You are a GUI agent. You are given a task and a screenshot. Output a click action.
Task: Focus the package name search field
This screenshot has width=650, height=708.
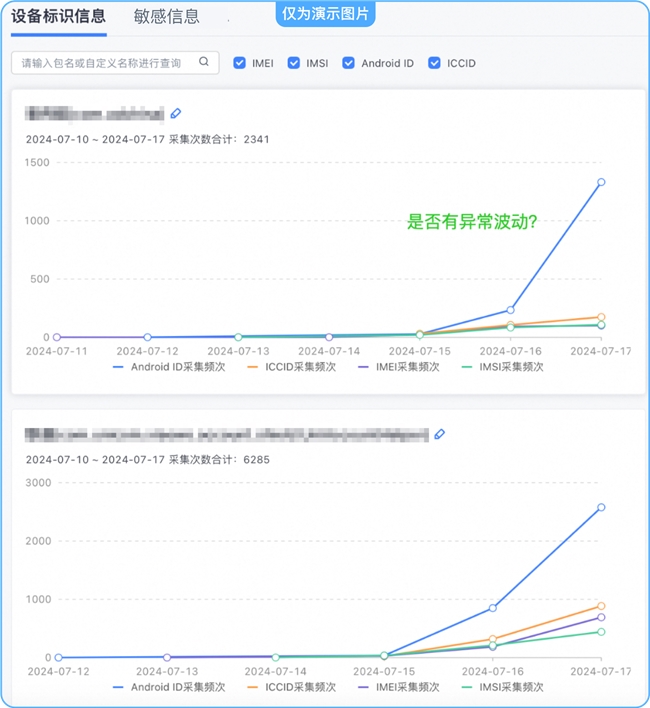(x=115, y=63)
